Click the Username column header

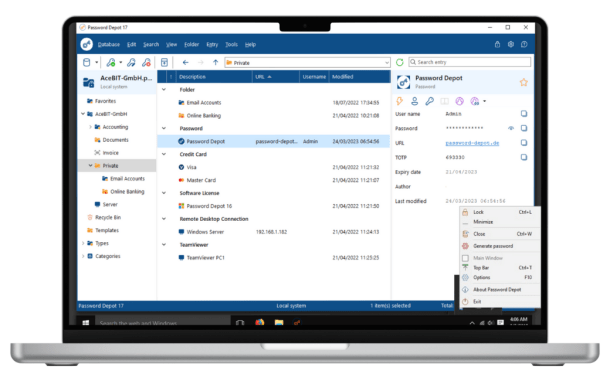314,77
